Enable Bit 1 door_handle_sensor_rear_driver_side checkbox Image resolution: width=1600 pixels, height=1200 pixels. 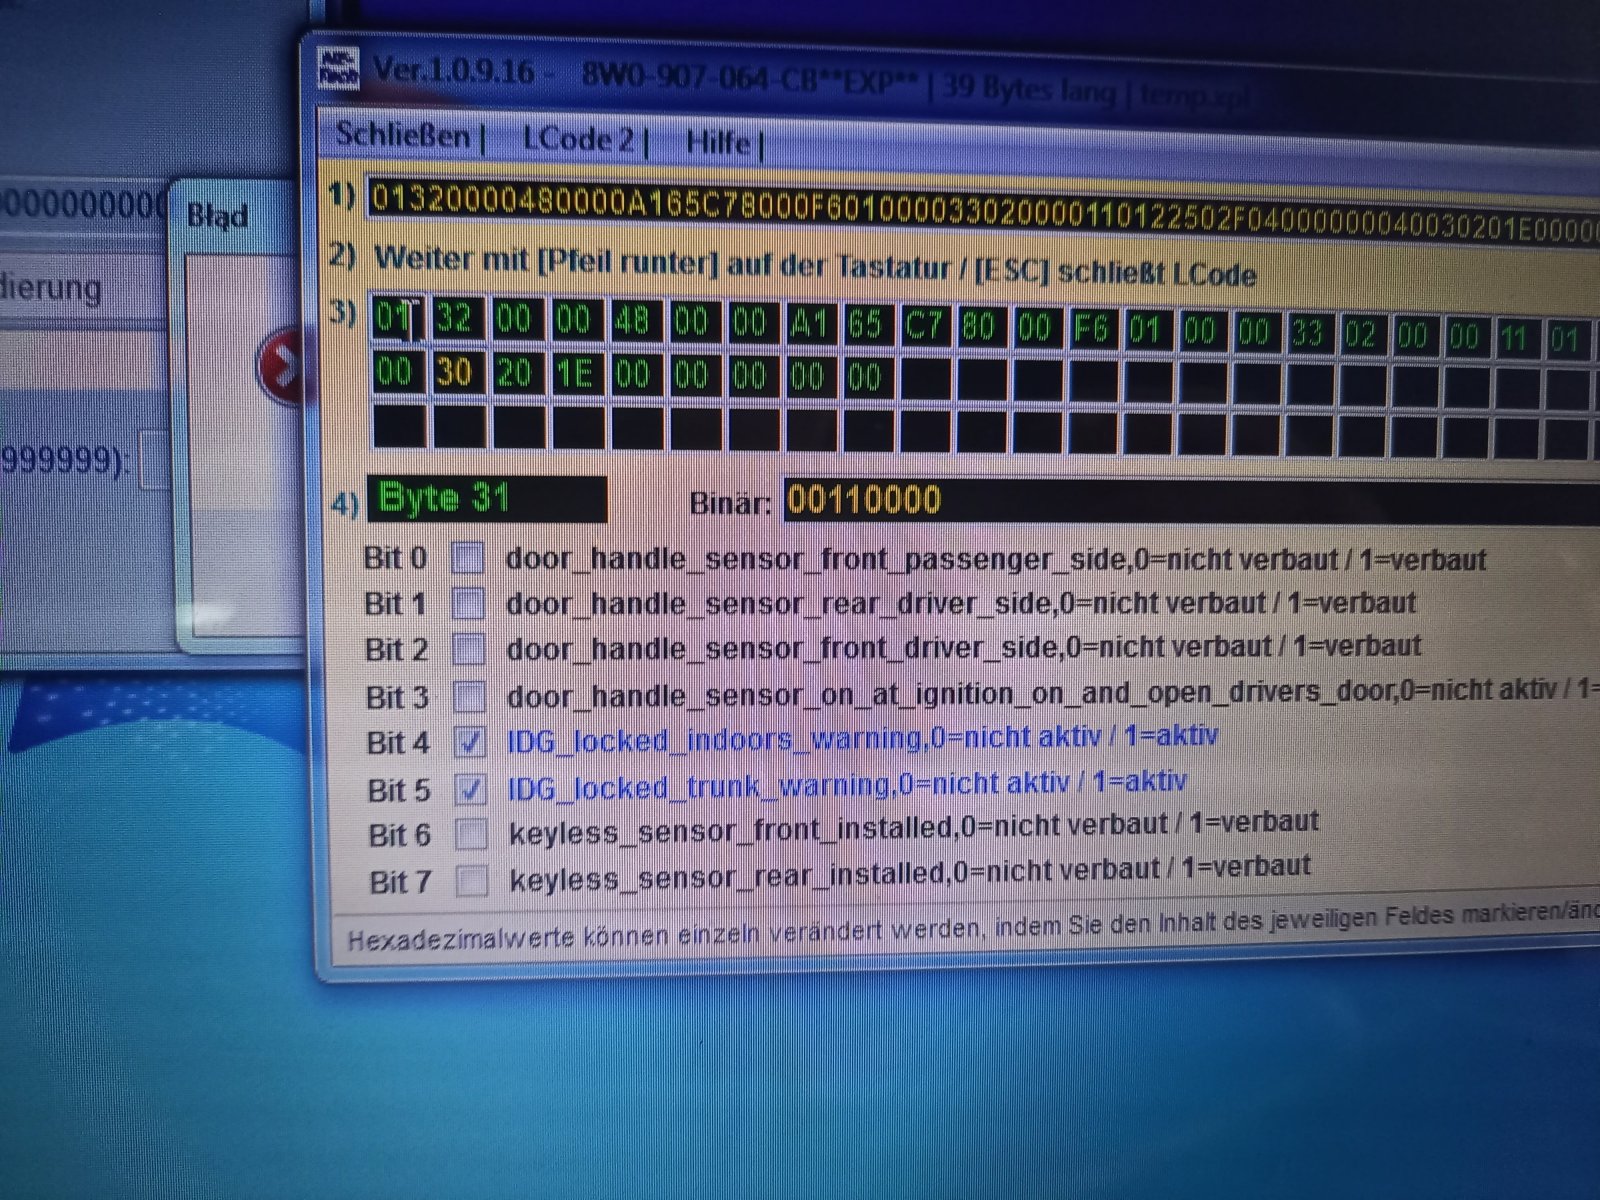tap(468, 603)
